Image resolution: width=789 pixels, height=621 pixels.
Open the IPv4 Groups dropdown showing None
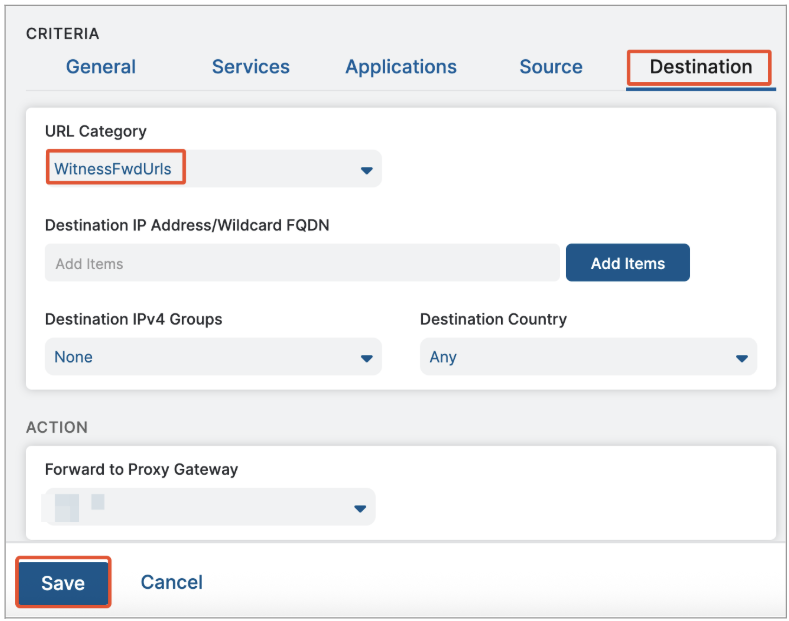tap(200, 357)
